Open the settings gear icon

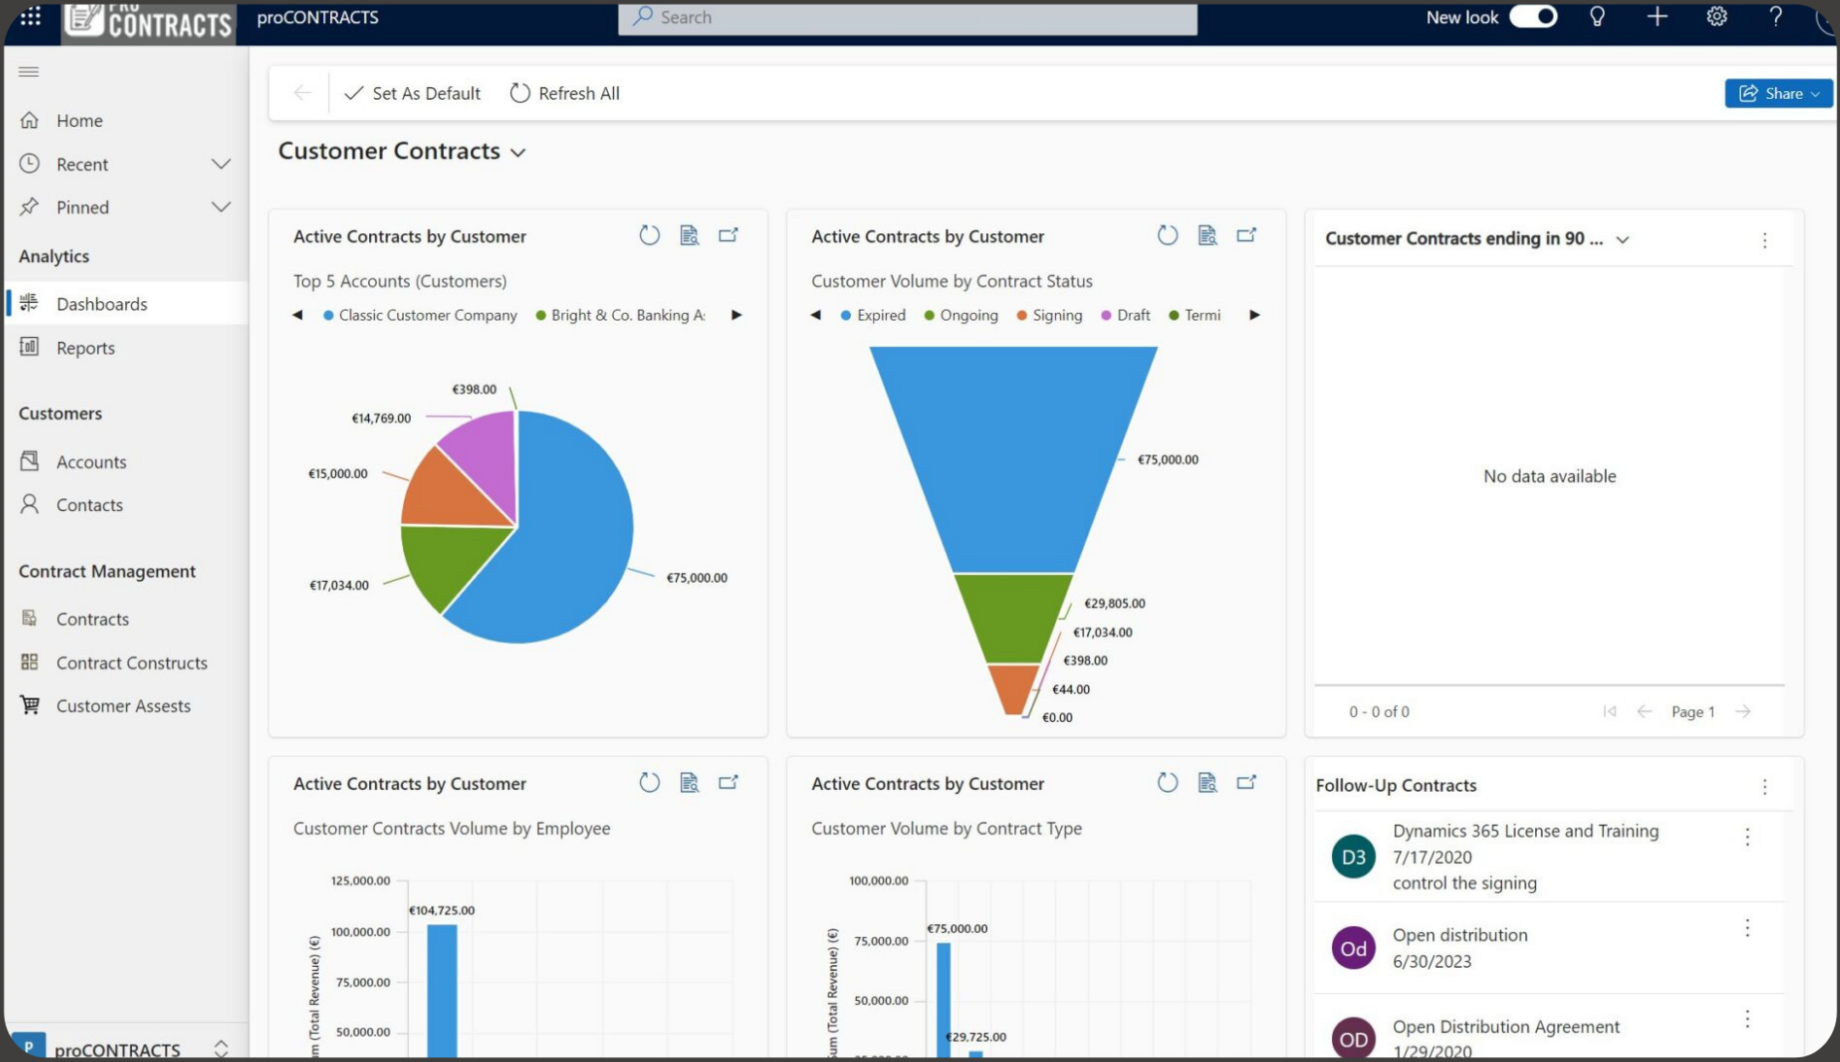(1717, 17)
